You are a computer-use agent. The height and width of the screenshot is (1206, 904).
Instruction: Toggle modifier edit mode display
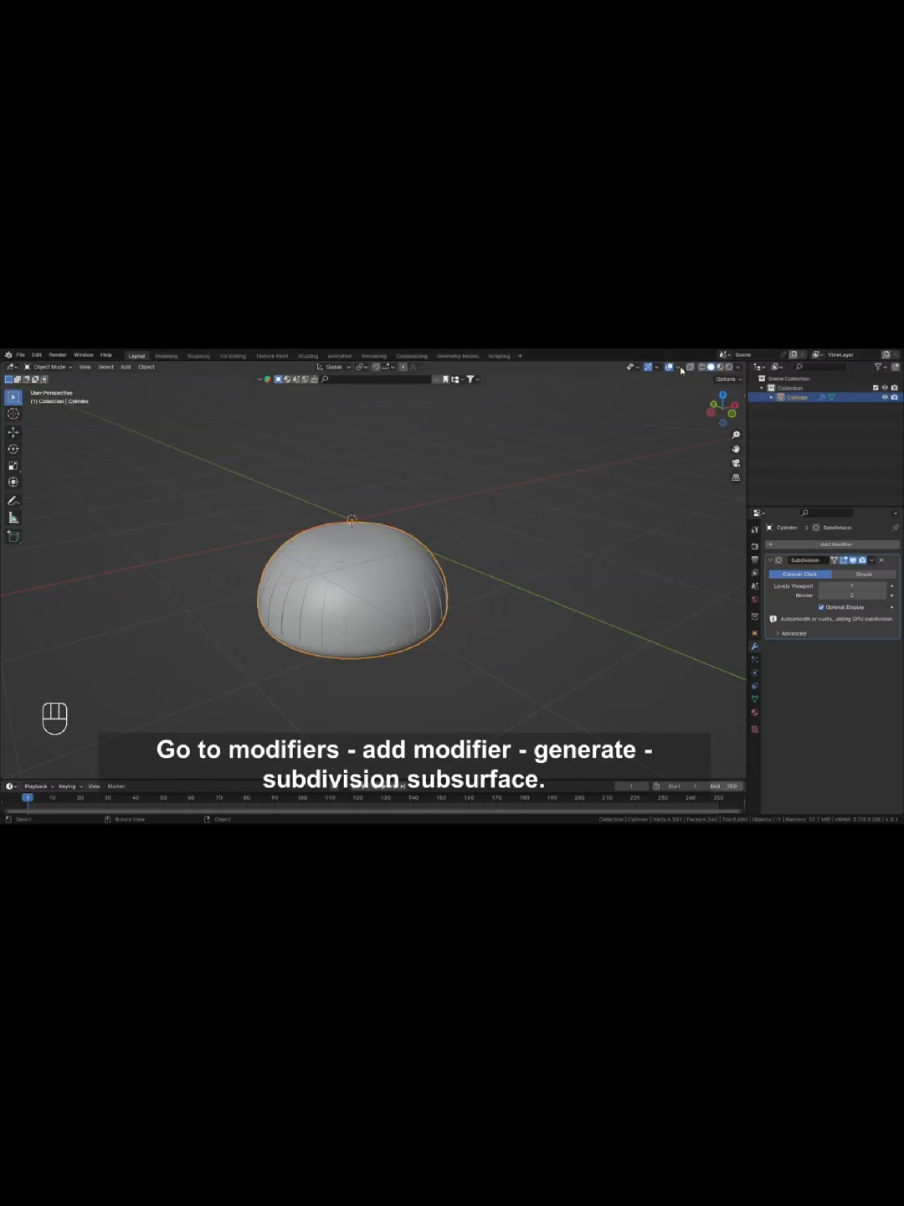(843, 560)
